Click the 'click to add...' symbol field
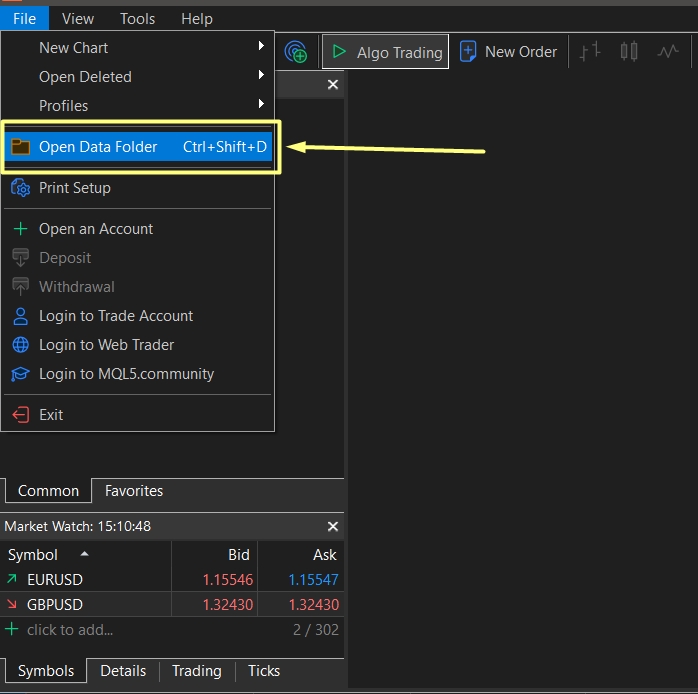This screenshot has height=694, width=698. coord(70,630)
